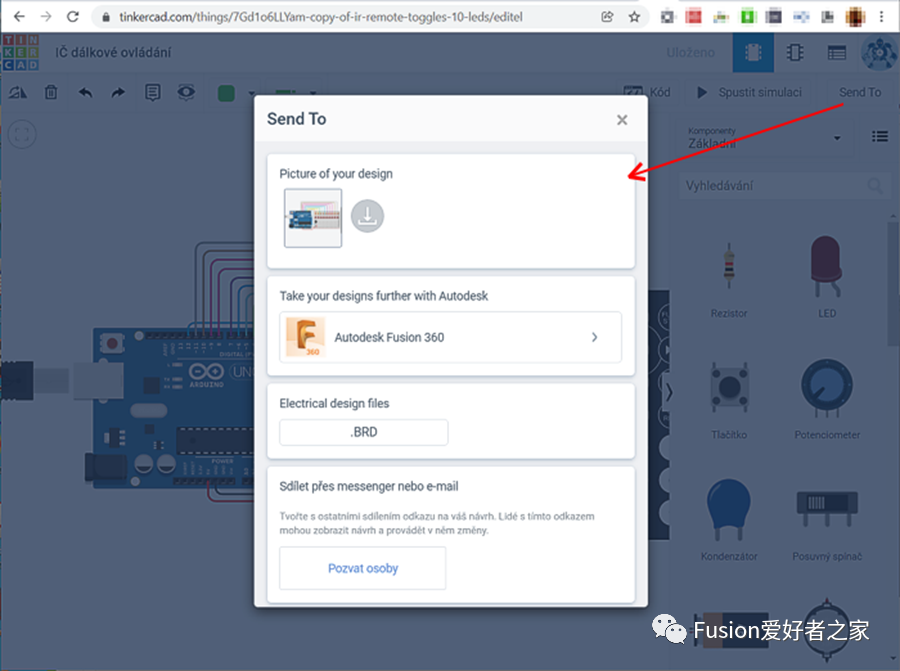Expand the Autodesk Fusion 360 chevron

595,338
